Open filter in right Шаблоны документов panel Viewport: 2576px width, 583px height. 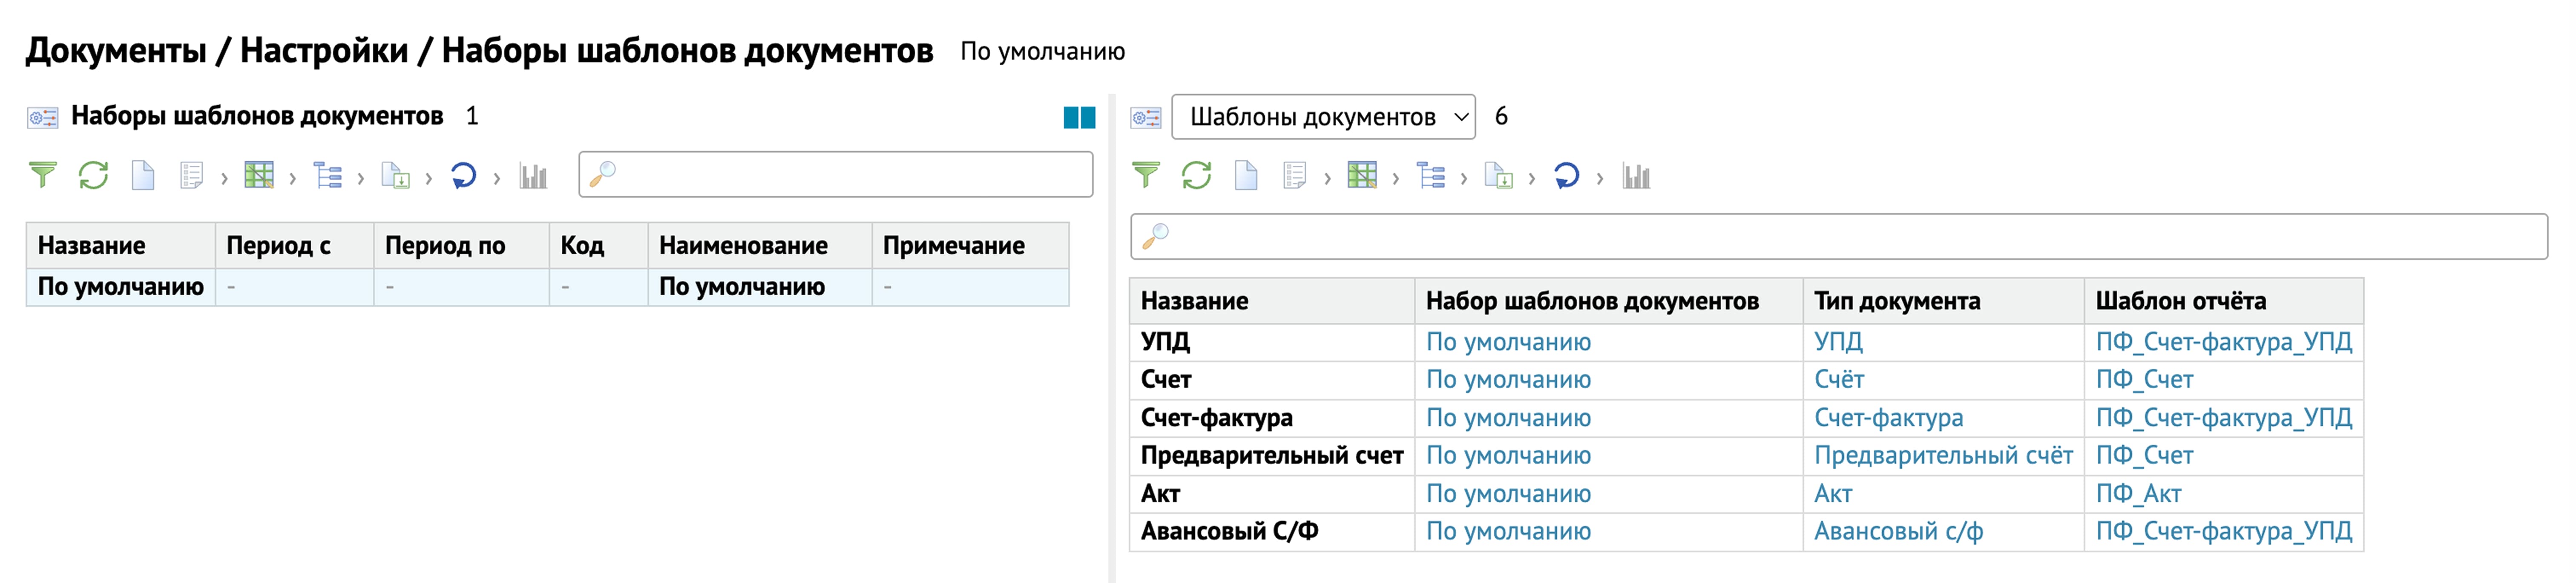click(x=1146, y=176)
